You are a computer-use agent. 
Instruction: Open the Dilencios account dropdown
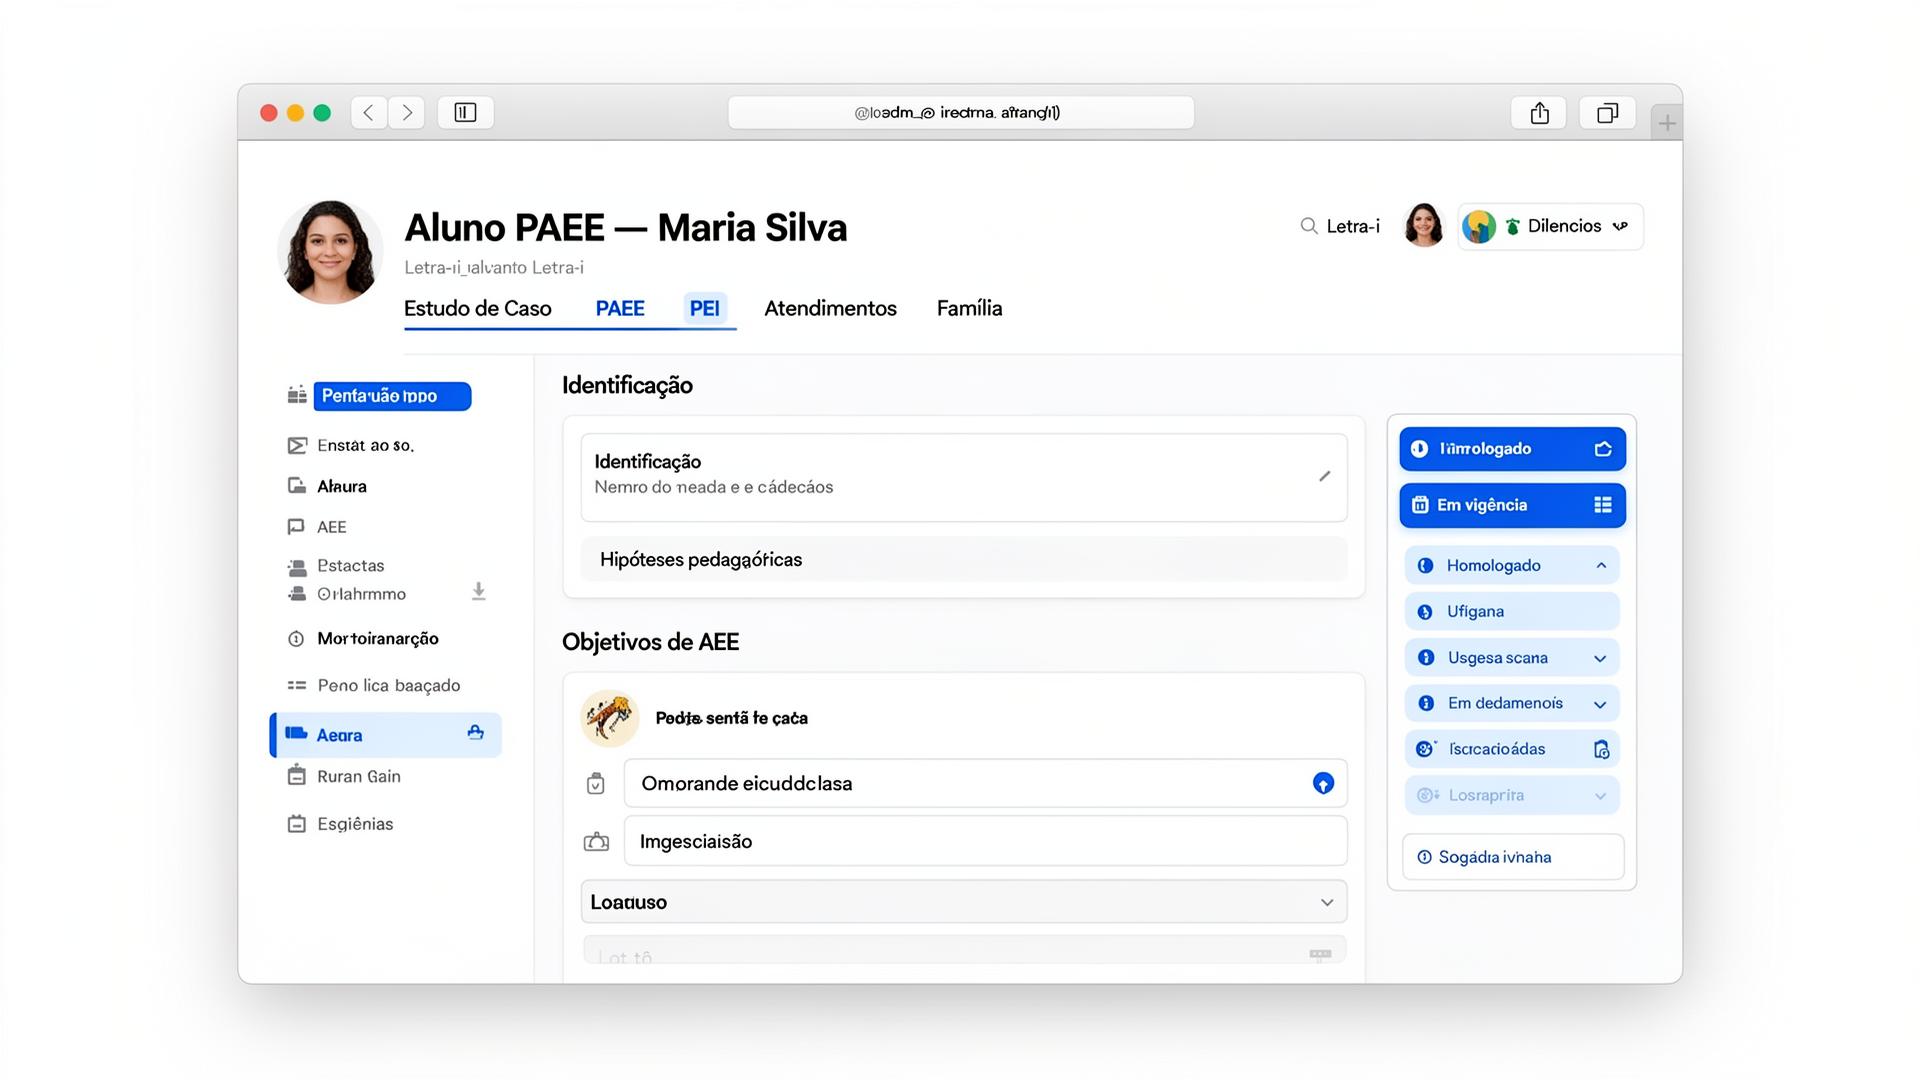click(1550, 226)
